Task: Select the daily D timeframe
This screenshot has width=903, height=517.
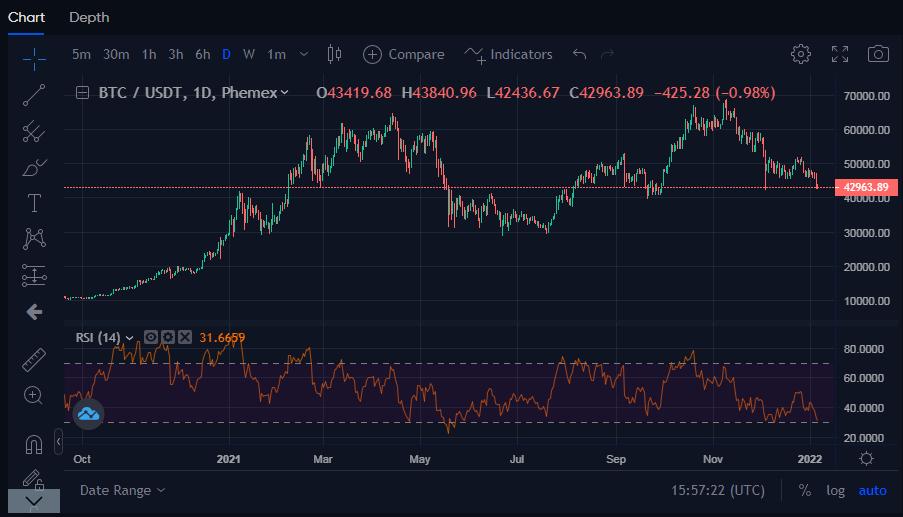Action: point(226,54)
